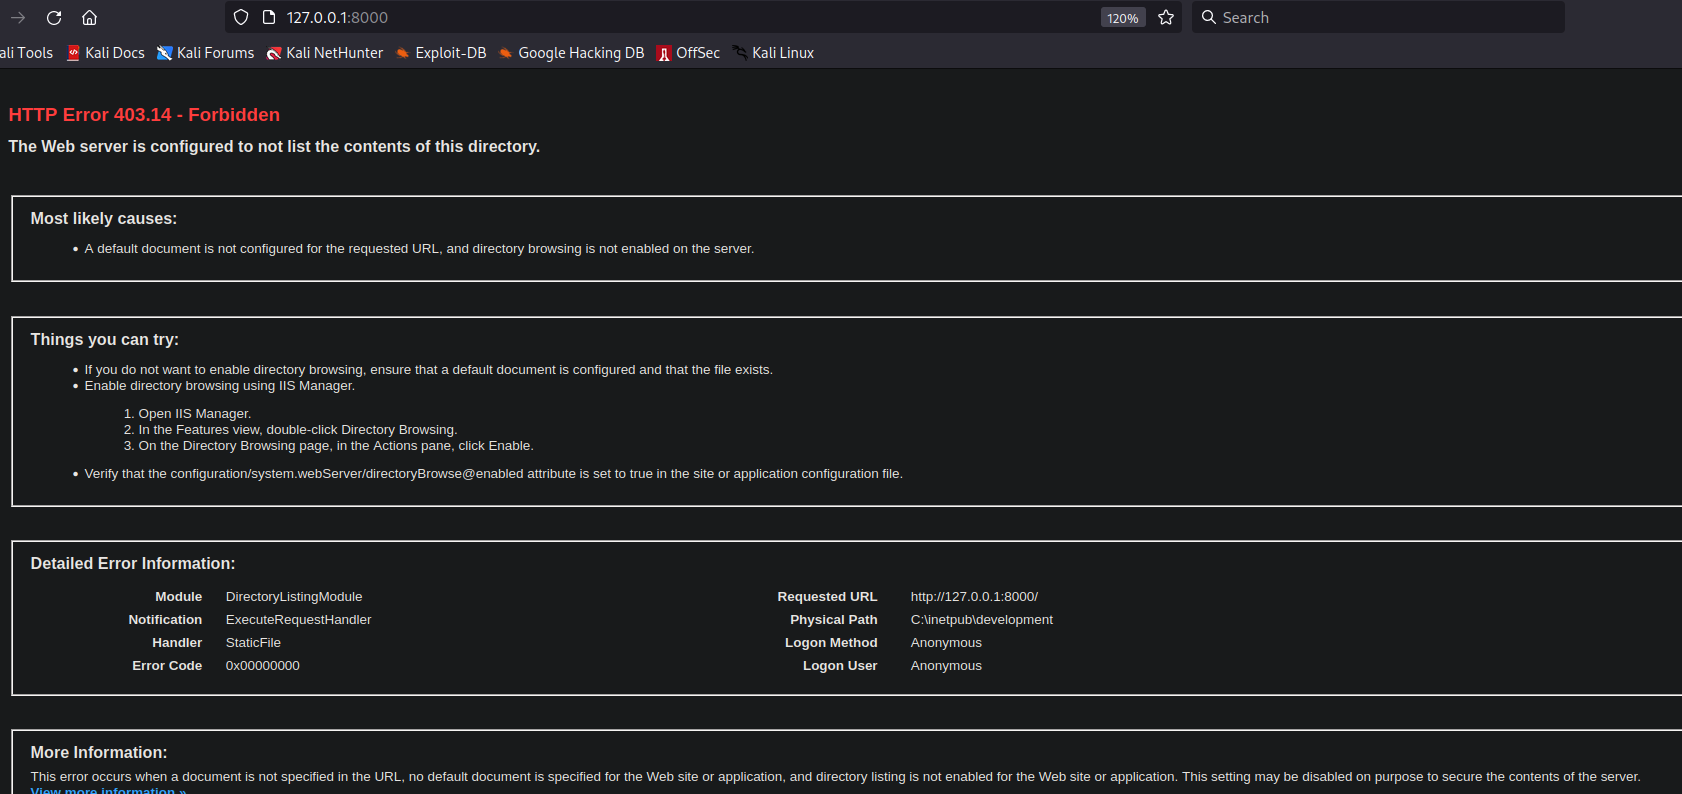
Task: Open the OffSec bookmark
Action: [689, 53]
